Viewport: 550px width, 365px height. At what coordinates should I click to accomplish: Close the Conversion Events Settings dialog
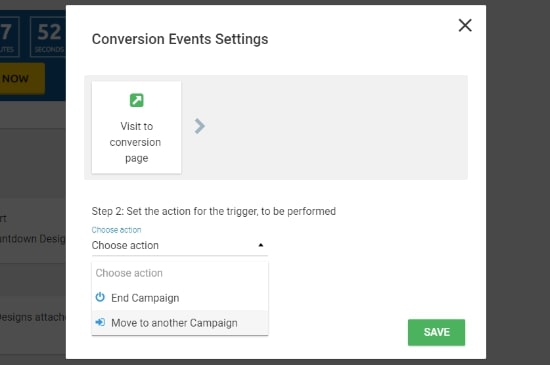[465, 25]
